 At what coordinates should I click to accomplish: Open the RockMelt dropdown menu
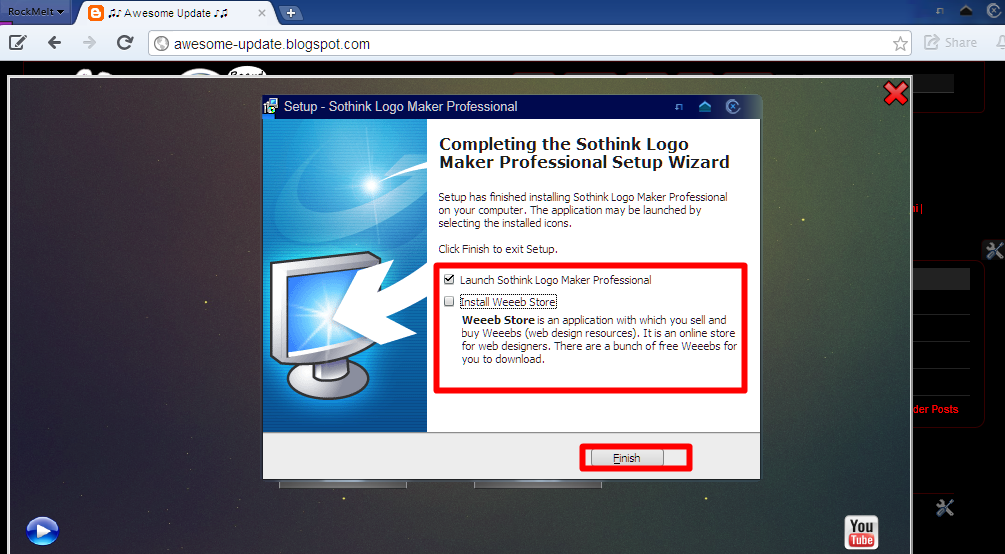35,12
